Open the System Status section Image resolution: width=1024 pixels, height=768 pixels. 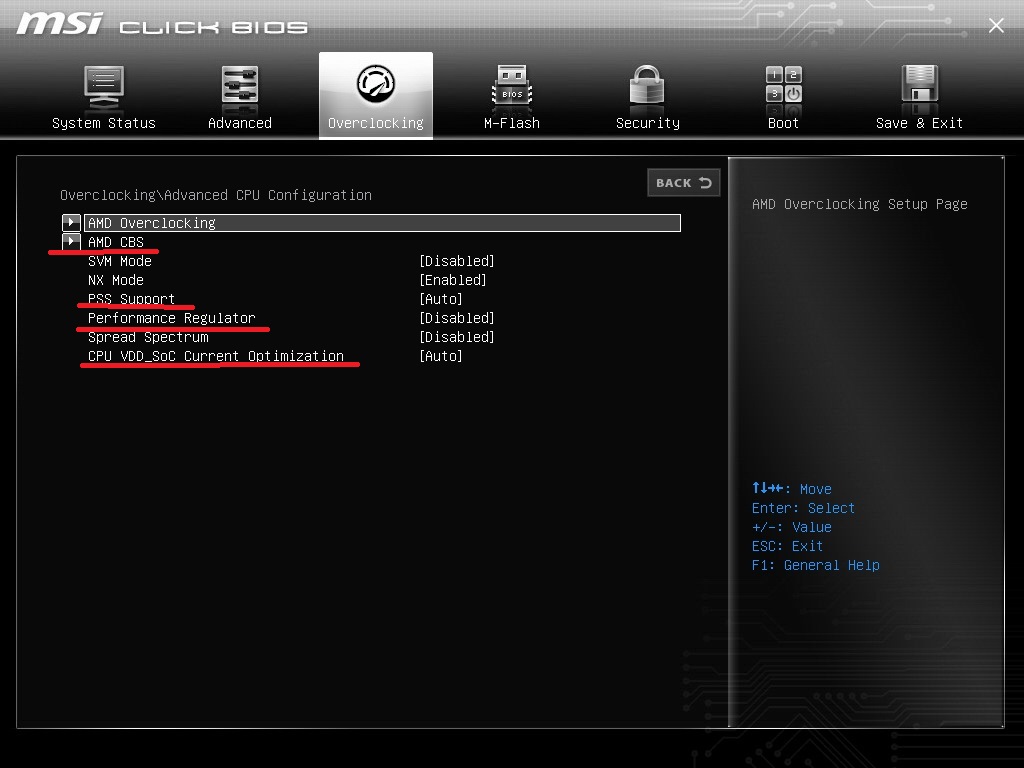tap(104, 93)
